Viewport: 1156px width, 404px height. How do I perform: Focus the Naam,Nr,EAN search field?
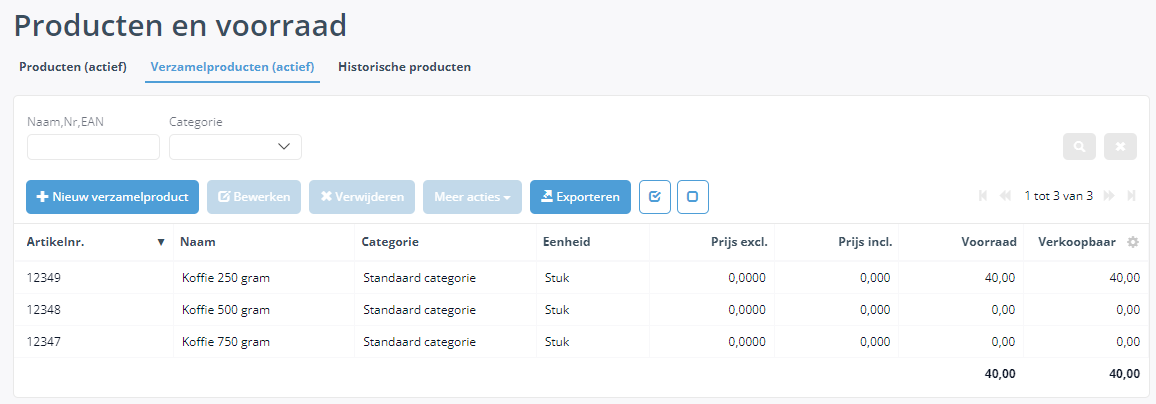click(x=94, y=147)
